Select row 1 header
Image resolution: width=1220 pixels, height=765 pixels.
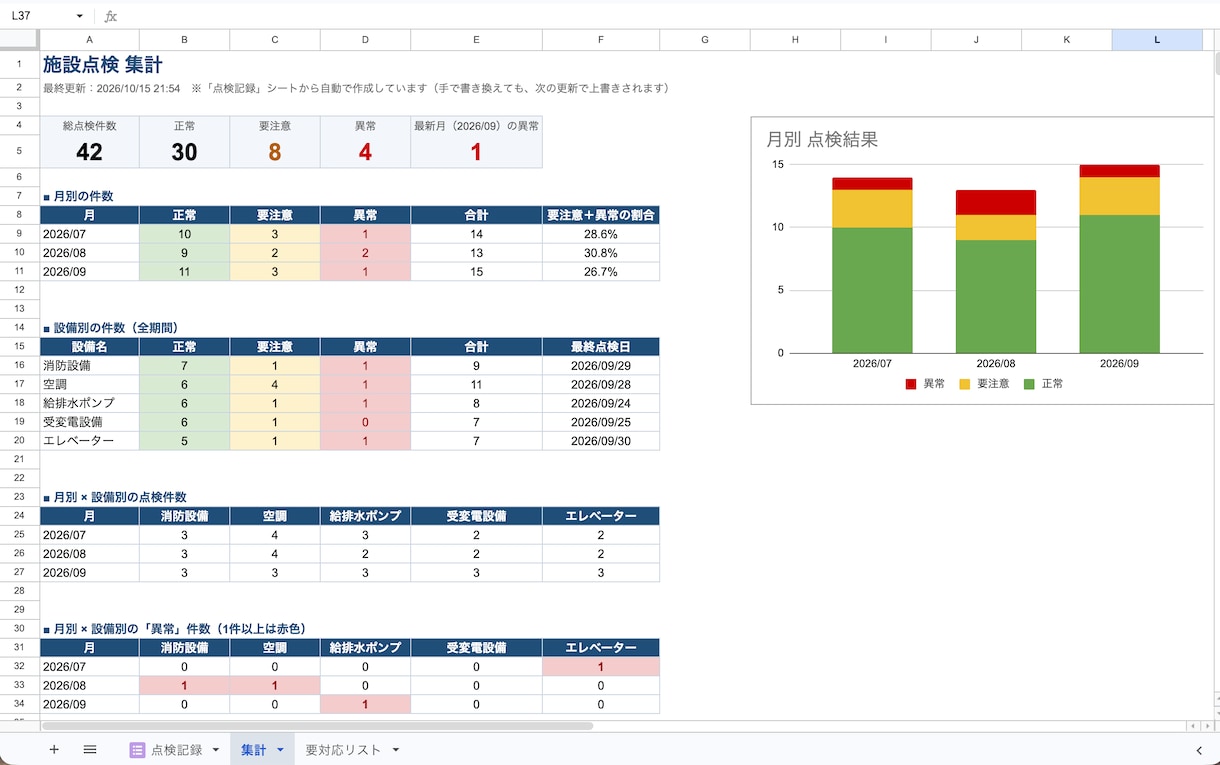point(19,64)
